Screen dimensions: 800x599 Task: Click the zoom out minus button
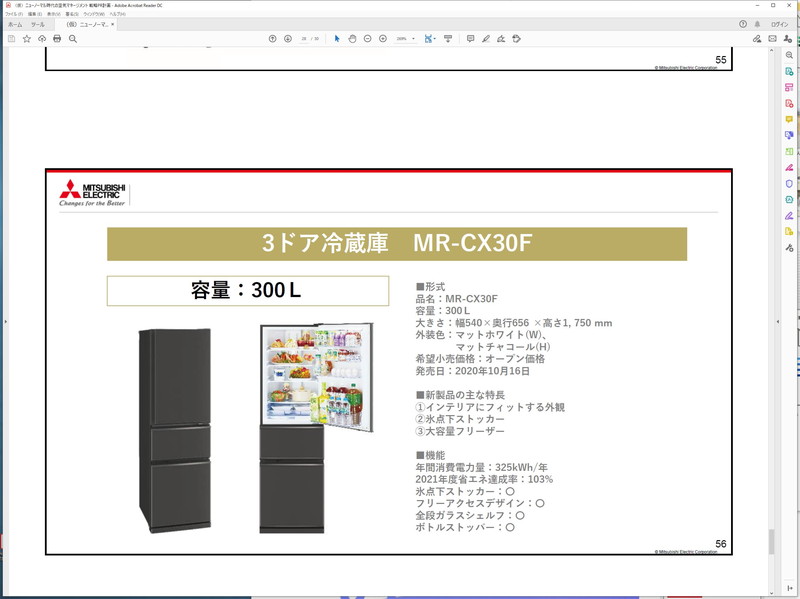click(x=368, y=38)
